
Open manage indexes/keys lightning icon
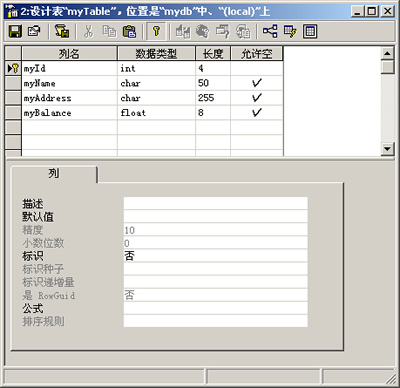click(x=290, y=32)
